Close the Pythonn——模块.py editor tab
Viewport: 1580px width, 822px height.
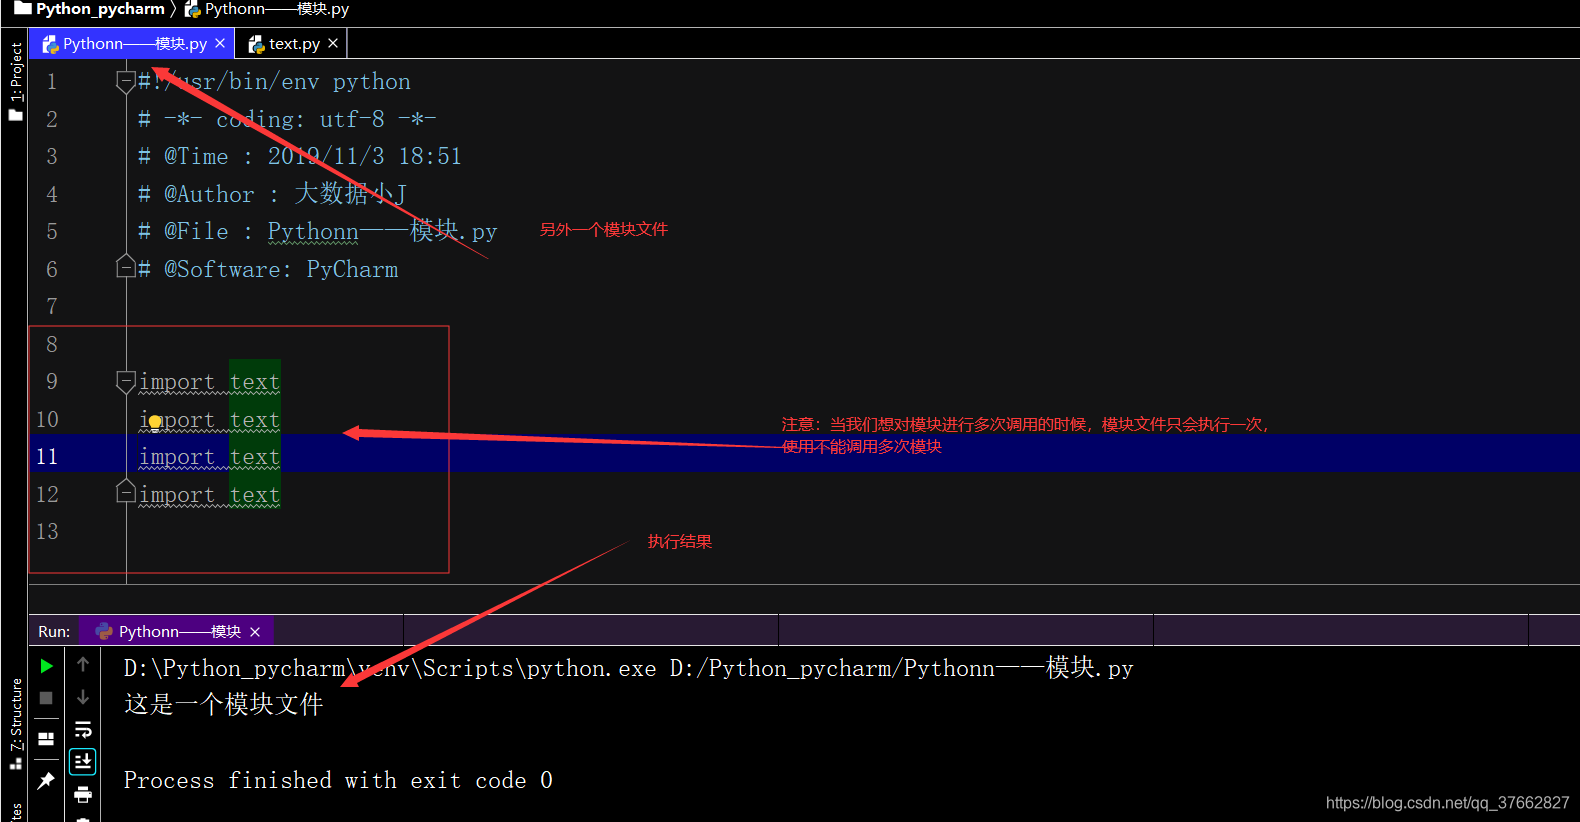tap(220, 43)
